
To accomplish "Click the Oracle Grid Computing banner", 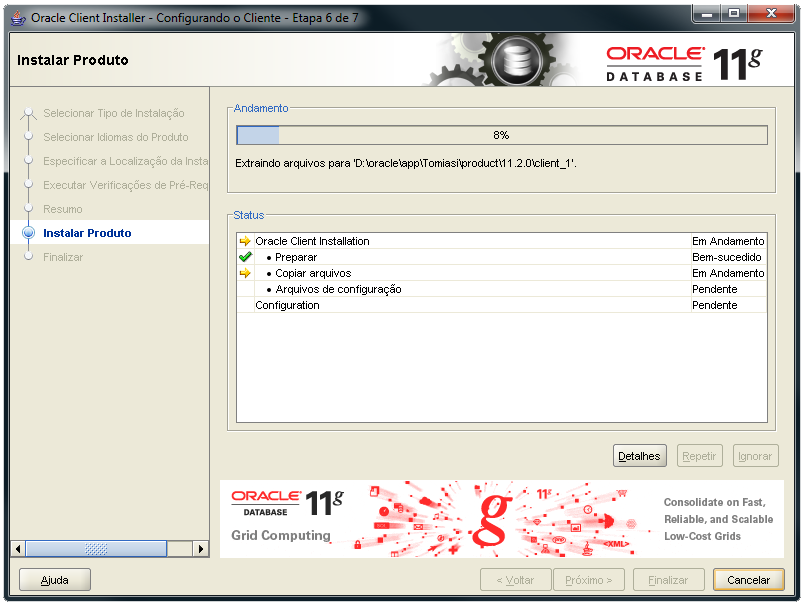I will [501, 518].
